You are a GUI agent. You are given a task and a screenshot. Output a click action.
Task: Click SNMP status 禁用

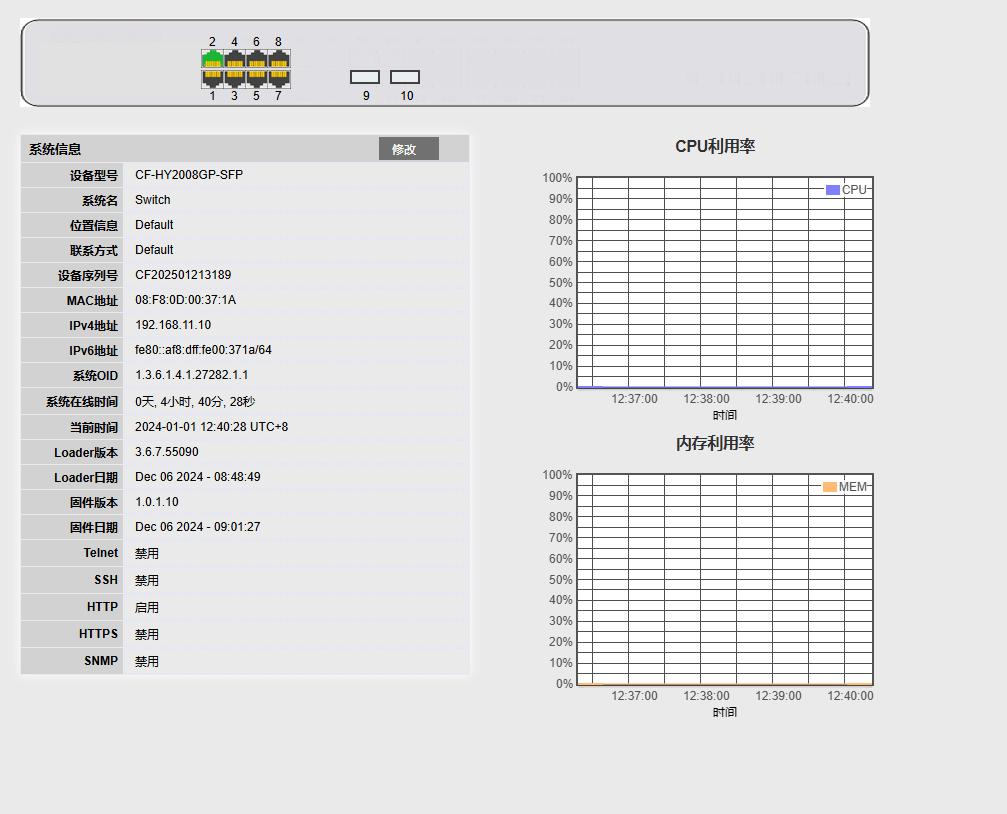tap(146, 661)
